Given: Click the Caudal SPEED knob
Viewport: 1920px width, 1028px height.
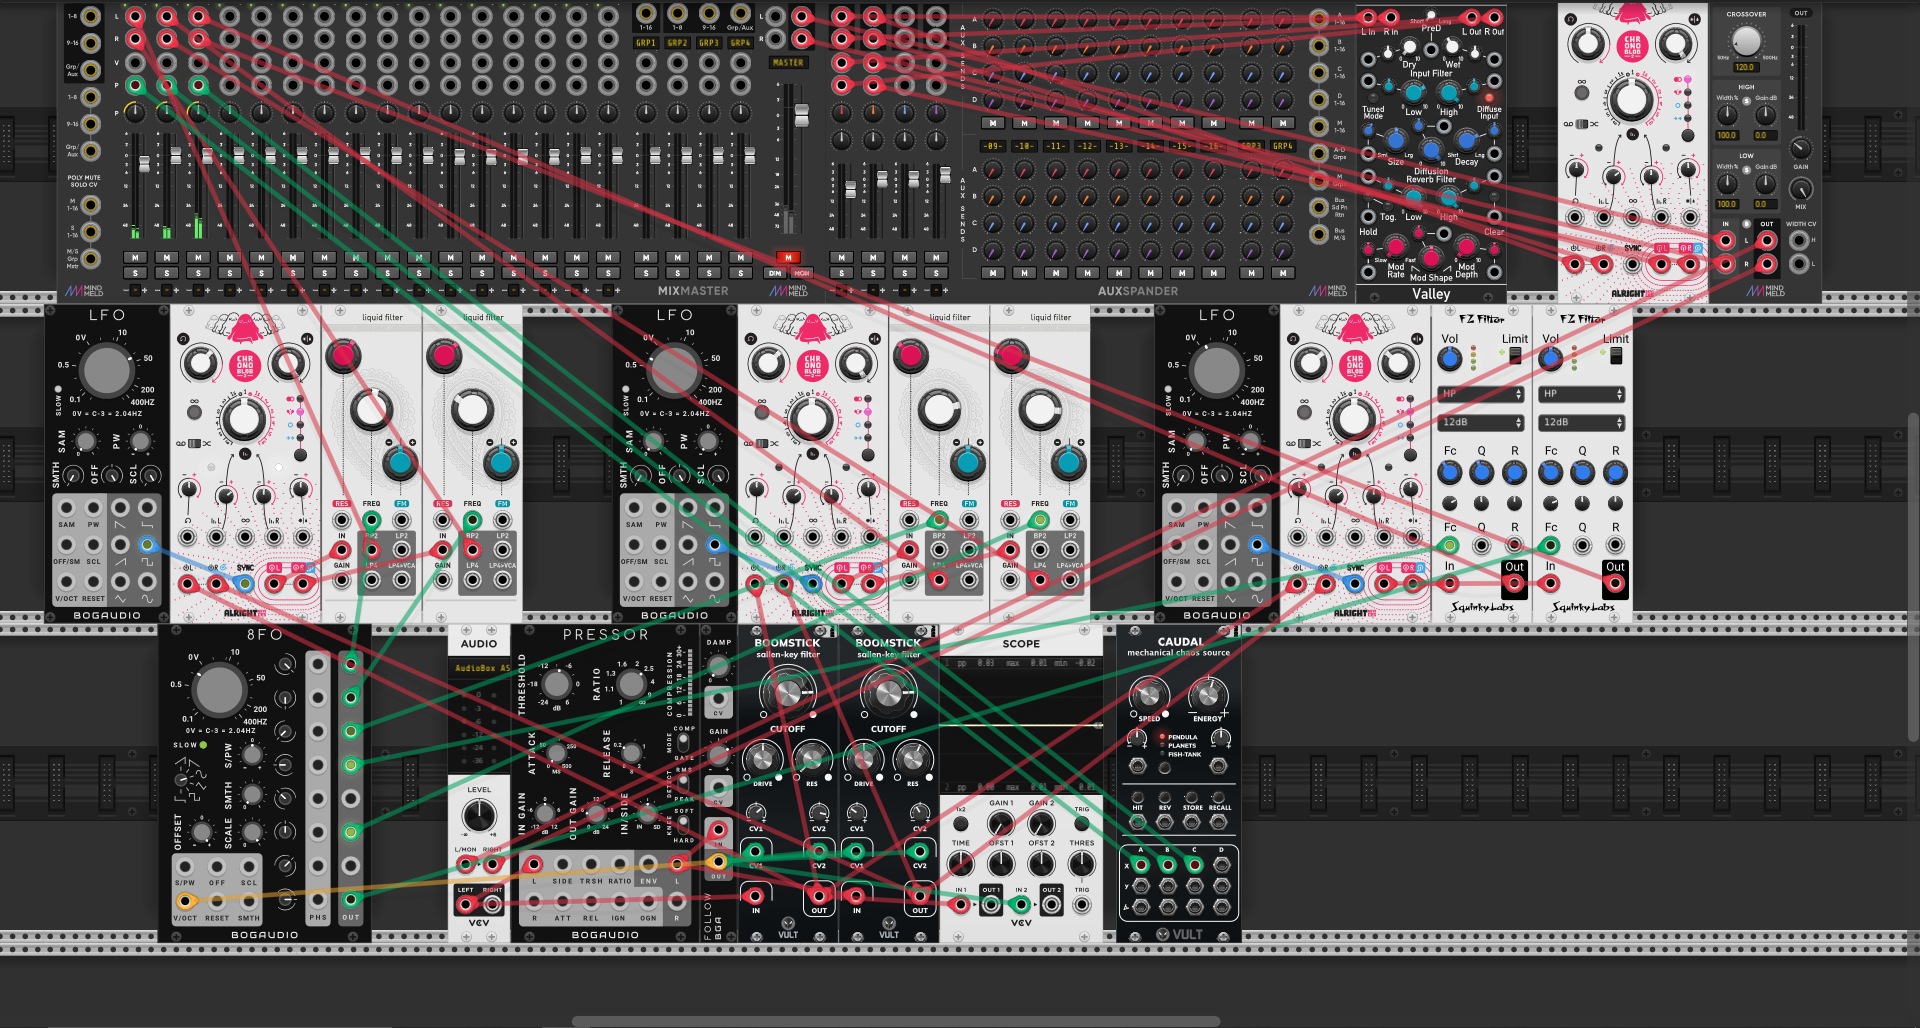Looking at the screenshot, I should click(x=1148, y=694).
